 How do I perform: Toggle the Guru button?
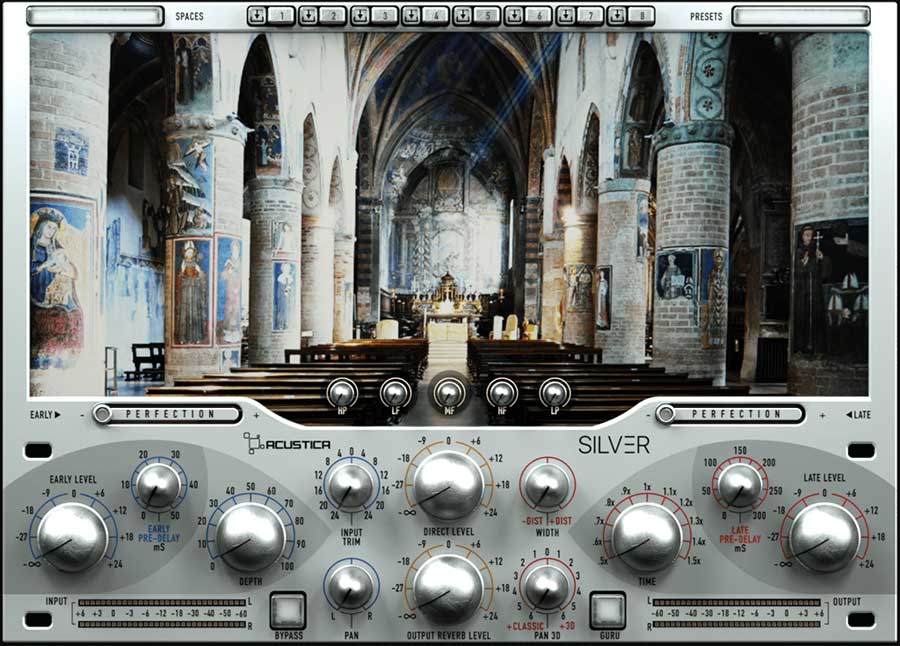[608, 610]
